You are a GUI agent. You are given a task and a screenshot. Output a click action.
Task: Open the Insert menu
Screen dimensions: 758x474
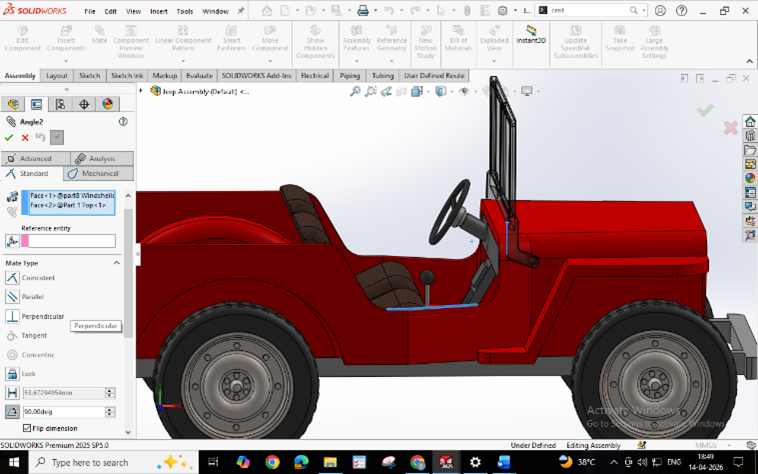pyautogui.click(x=159, y=11)
